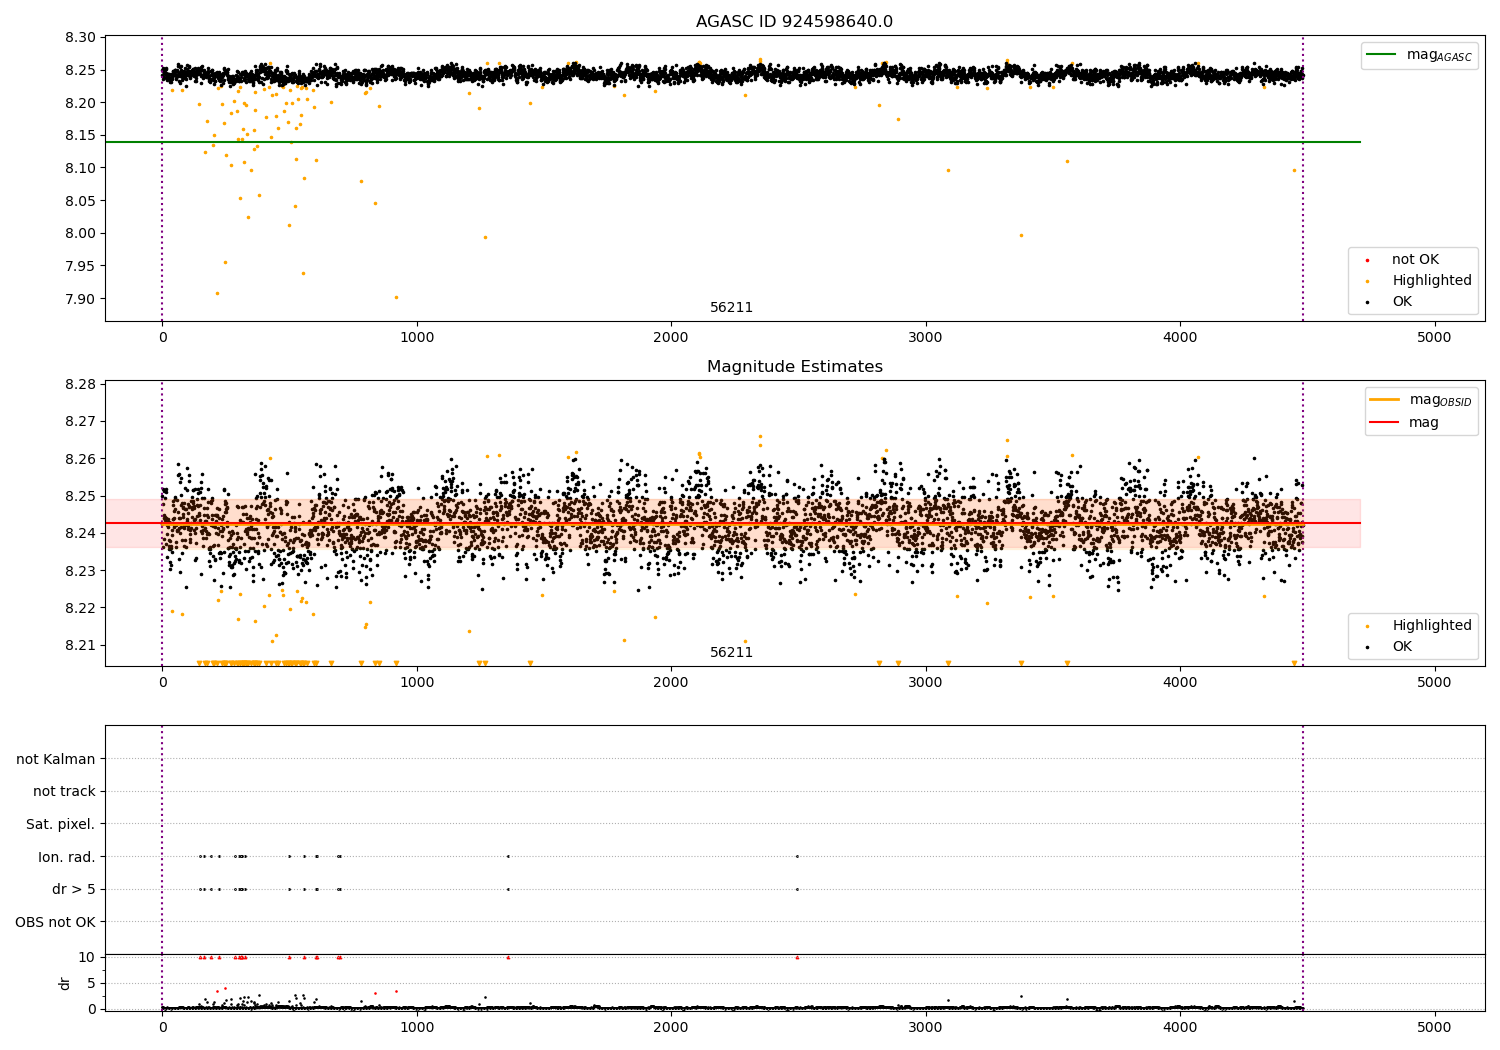Click the 'Ion. rad.' axis label
The height and width of the screenshot is (1050, 1500).
click(x=67, y=857)
